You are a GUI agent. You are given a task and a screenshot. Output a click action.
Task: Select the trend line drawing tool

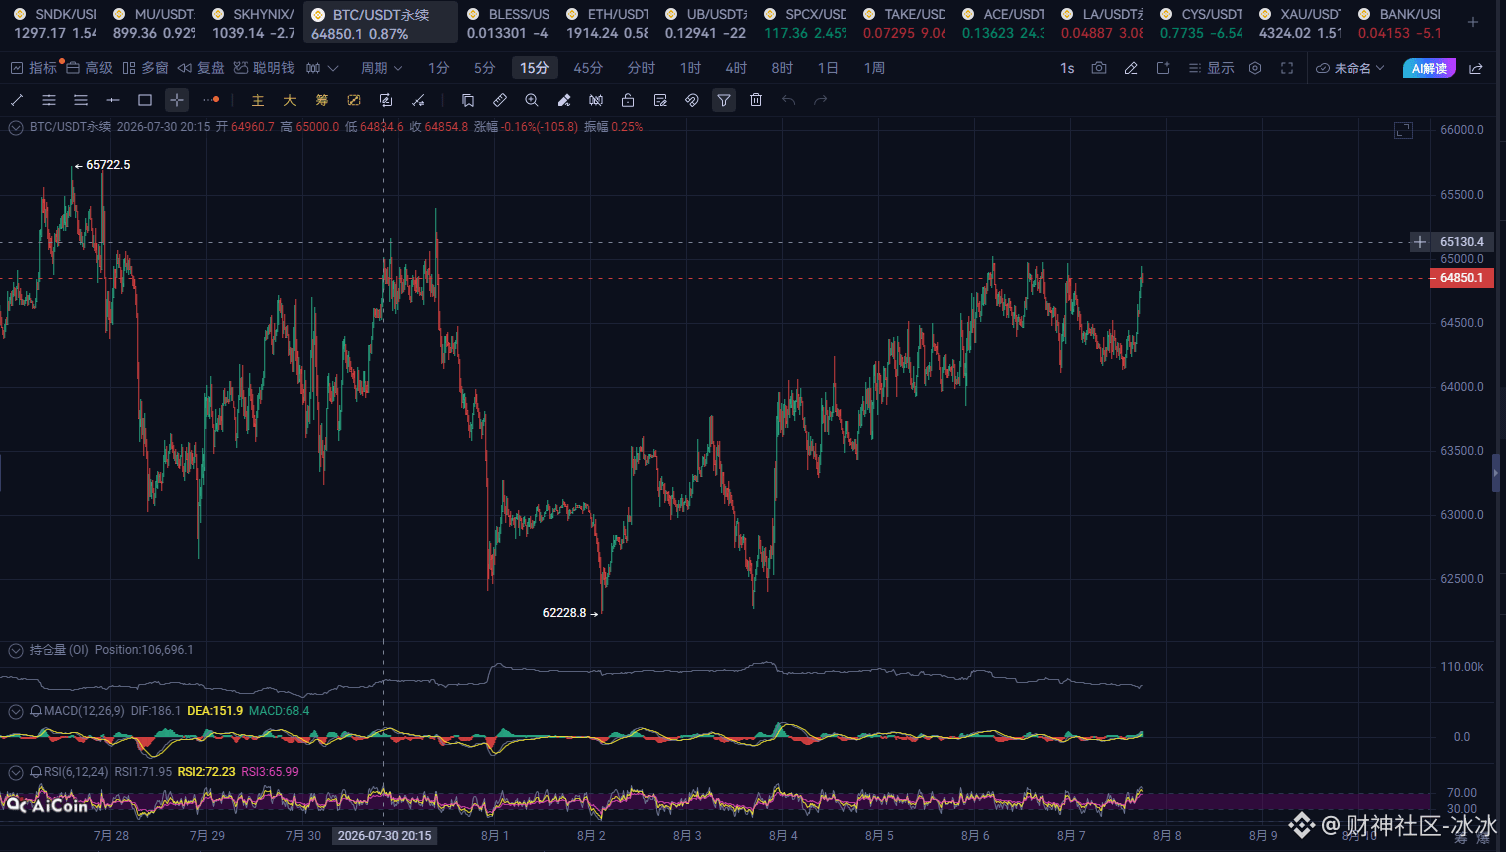(17, 100)
